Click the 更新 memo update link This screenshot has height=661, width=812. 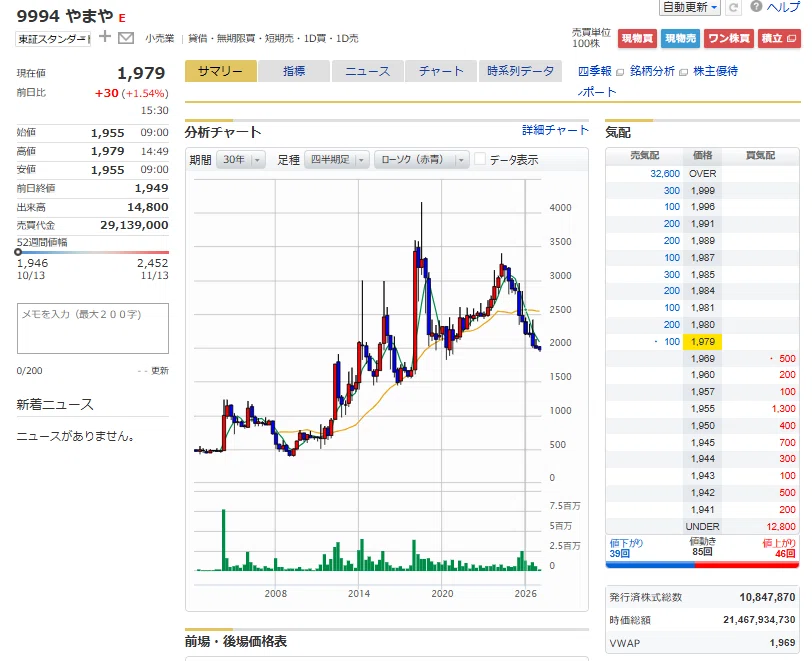[x=160, y=371]
